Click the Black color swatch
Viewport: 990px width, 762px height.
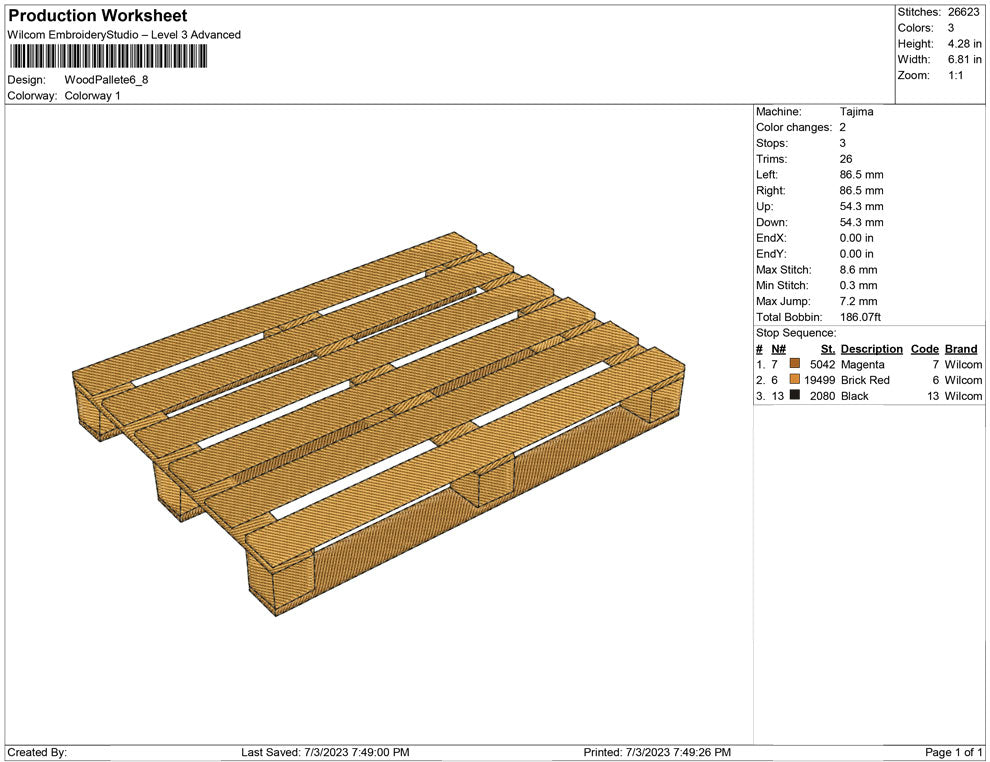[793, 395]
